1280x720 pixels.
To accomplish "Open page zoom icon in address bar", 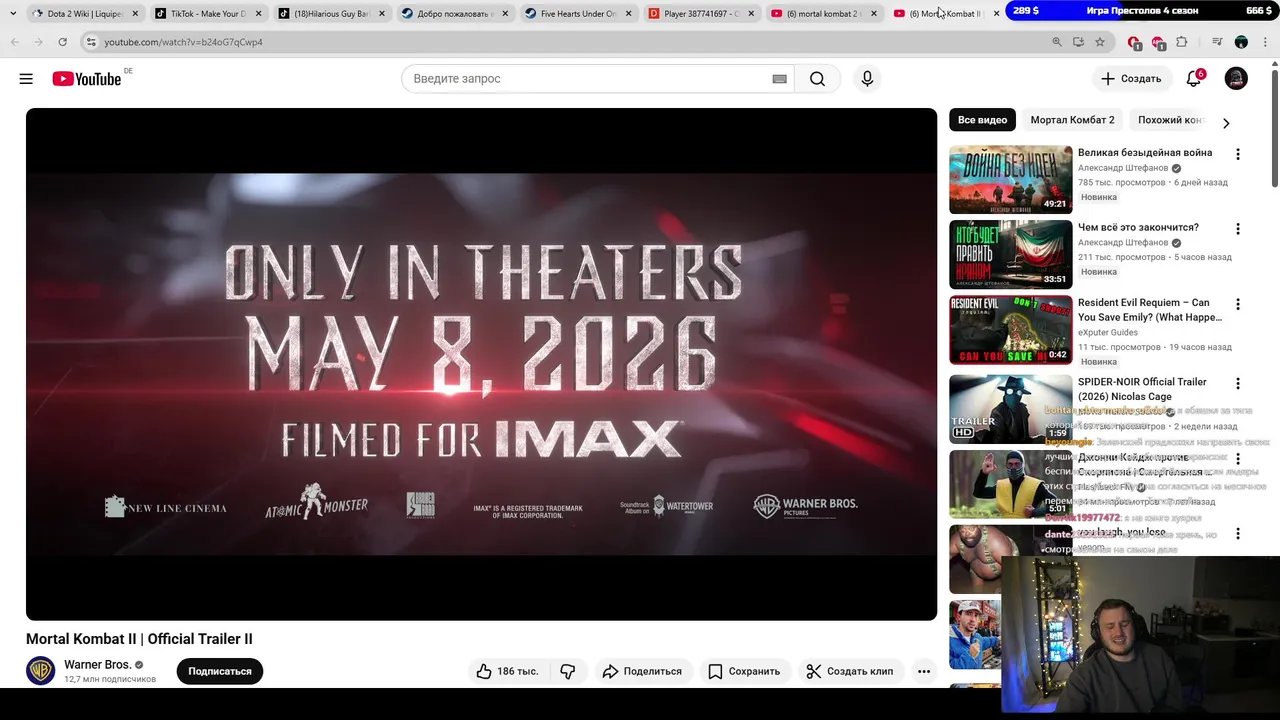I will coord(1057,42).
